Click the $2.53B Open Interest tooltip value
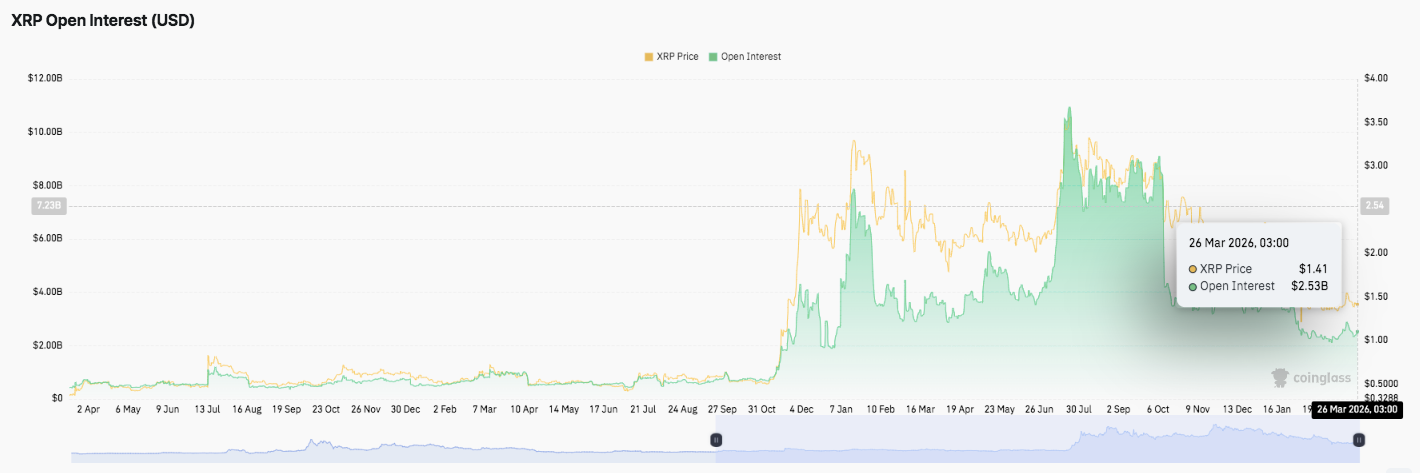The height and width of the screenshot is (473, 1420). (1309, 286)
